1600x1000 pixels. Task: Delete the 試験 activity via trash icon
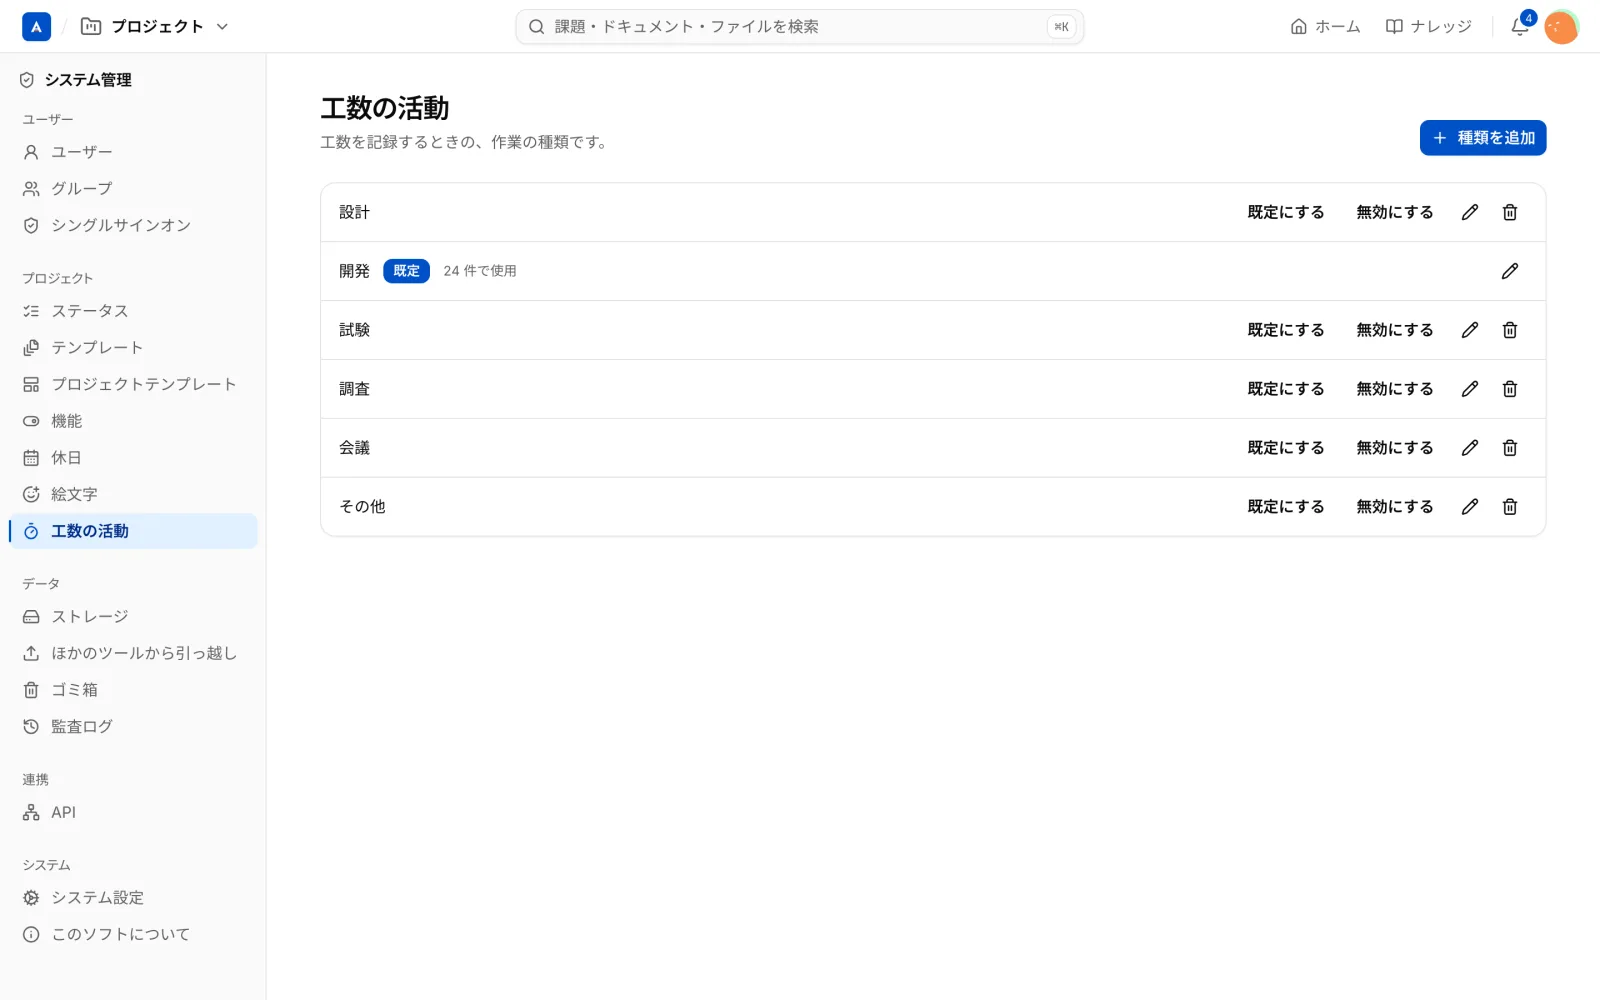[x=1510, y=330]
